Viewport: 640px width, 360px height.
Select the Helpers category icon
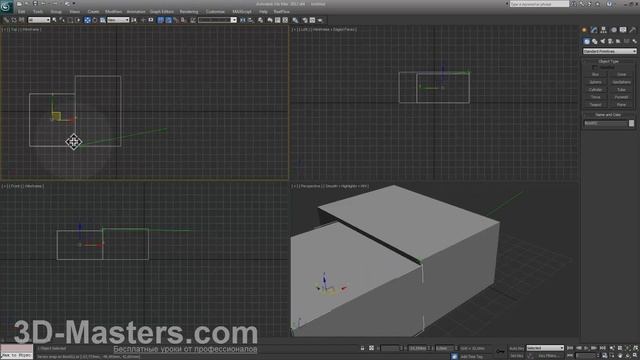pyautogui.click(x=618, y=41)
